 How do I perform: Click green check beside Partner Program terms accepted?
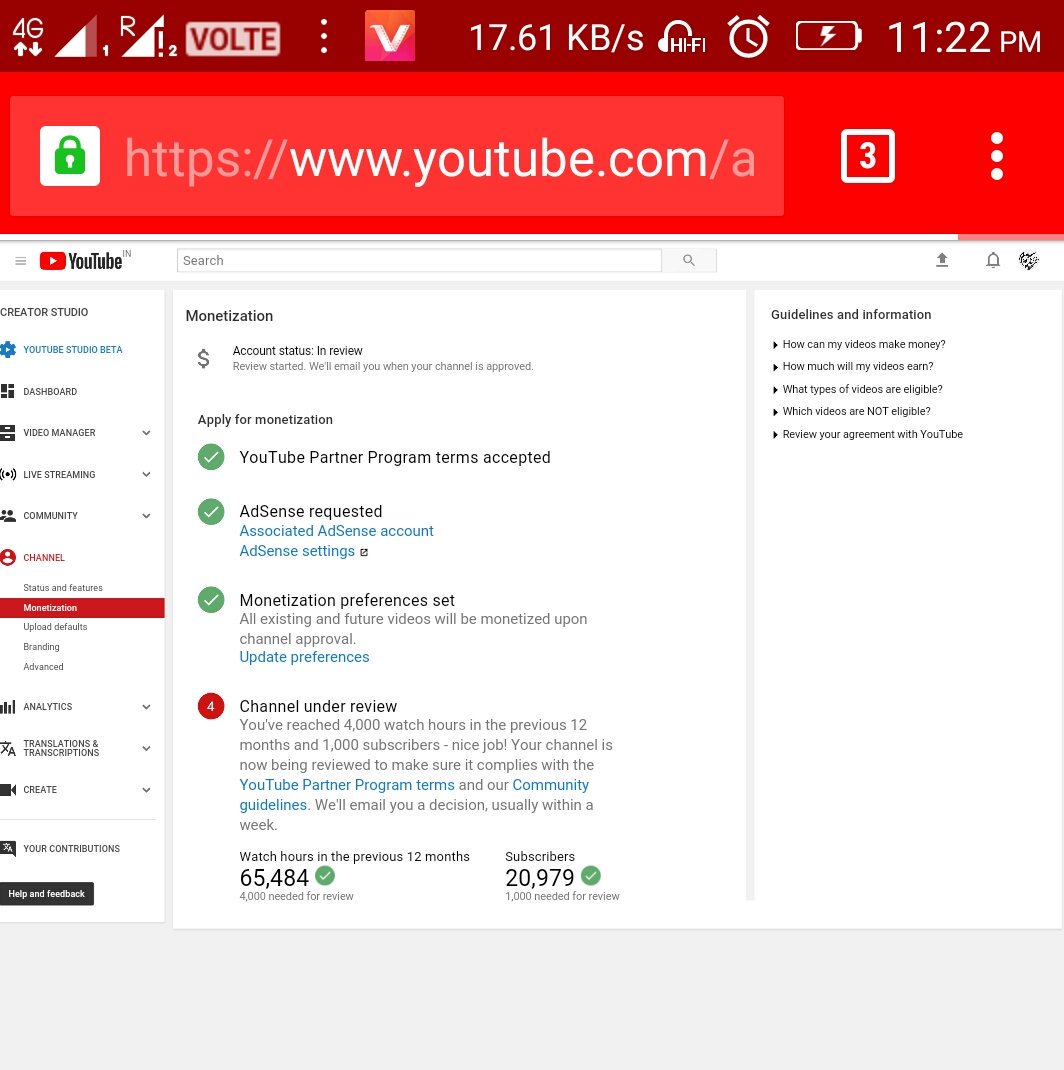[x=211, y=457]
